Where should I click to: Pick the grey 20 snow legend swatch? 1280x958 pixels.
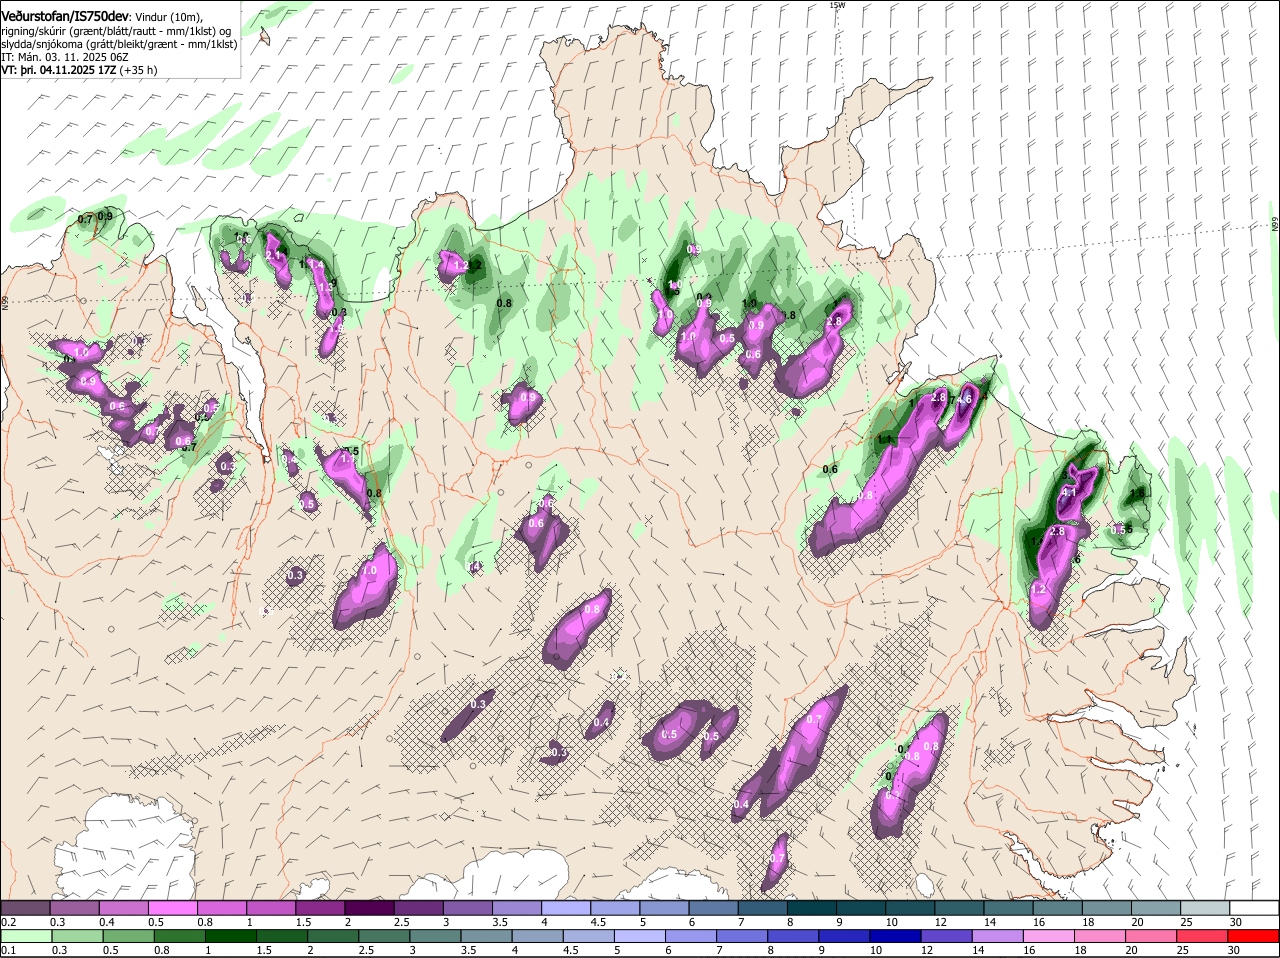(x=1156, y=907)
